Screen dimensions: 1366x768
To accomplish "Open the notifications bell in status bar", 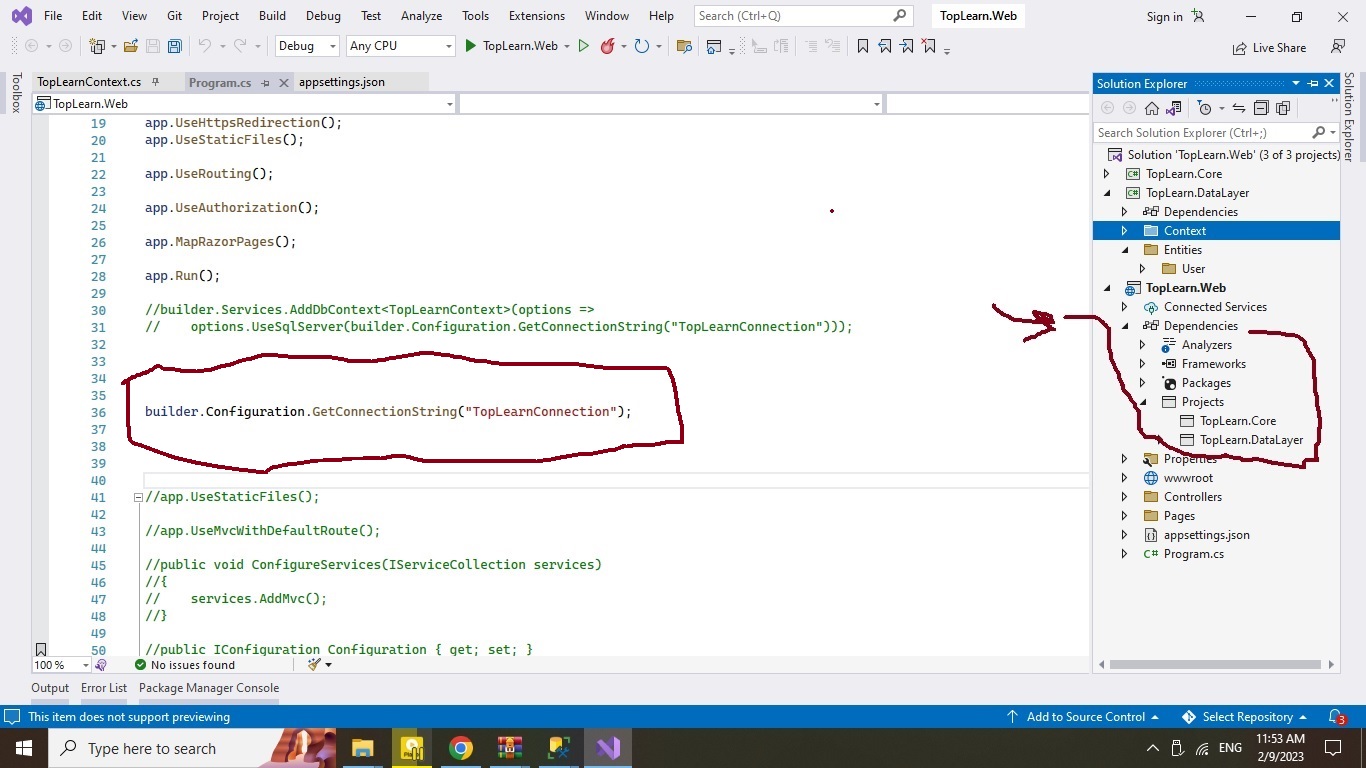I will coord(1336,717).
